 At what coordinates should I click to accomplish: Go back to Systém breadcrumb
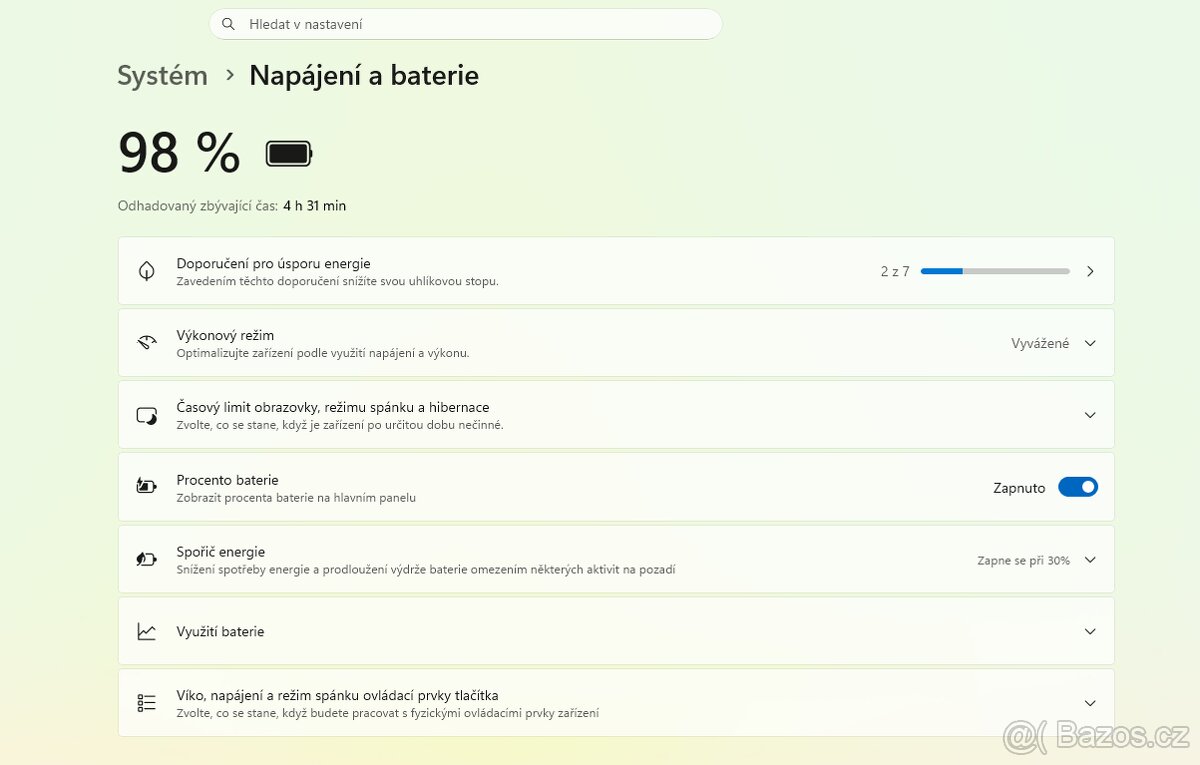162,76
